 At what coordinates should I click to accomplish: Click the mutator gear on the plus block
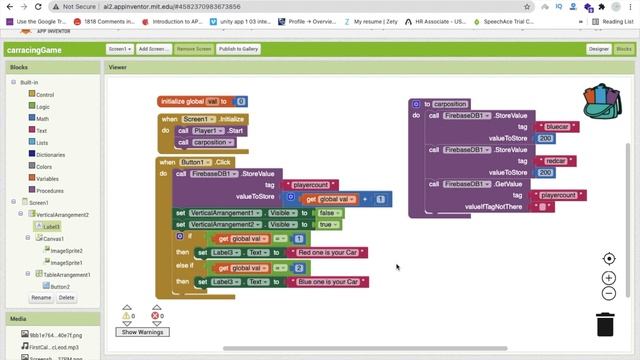pyautogui.click(x=291, y=197)
